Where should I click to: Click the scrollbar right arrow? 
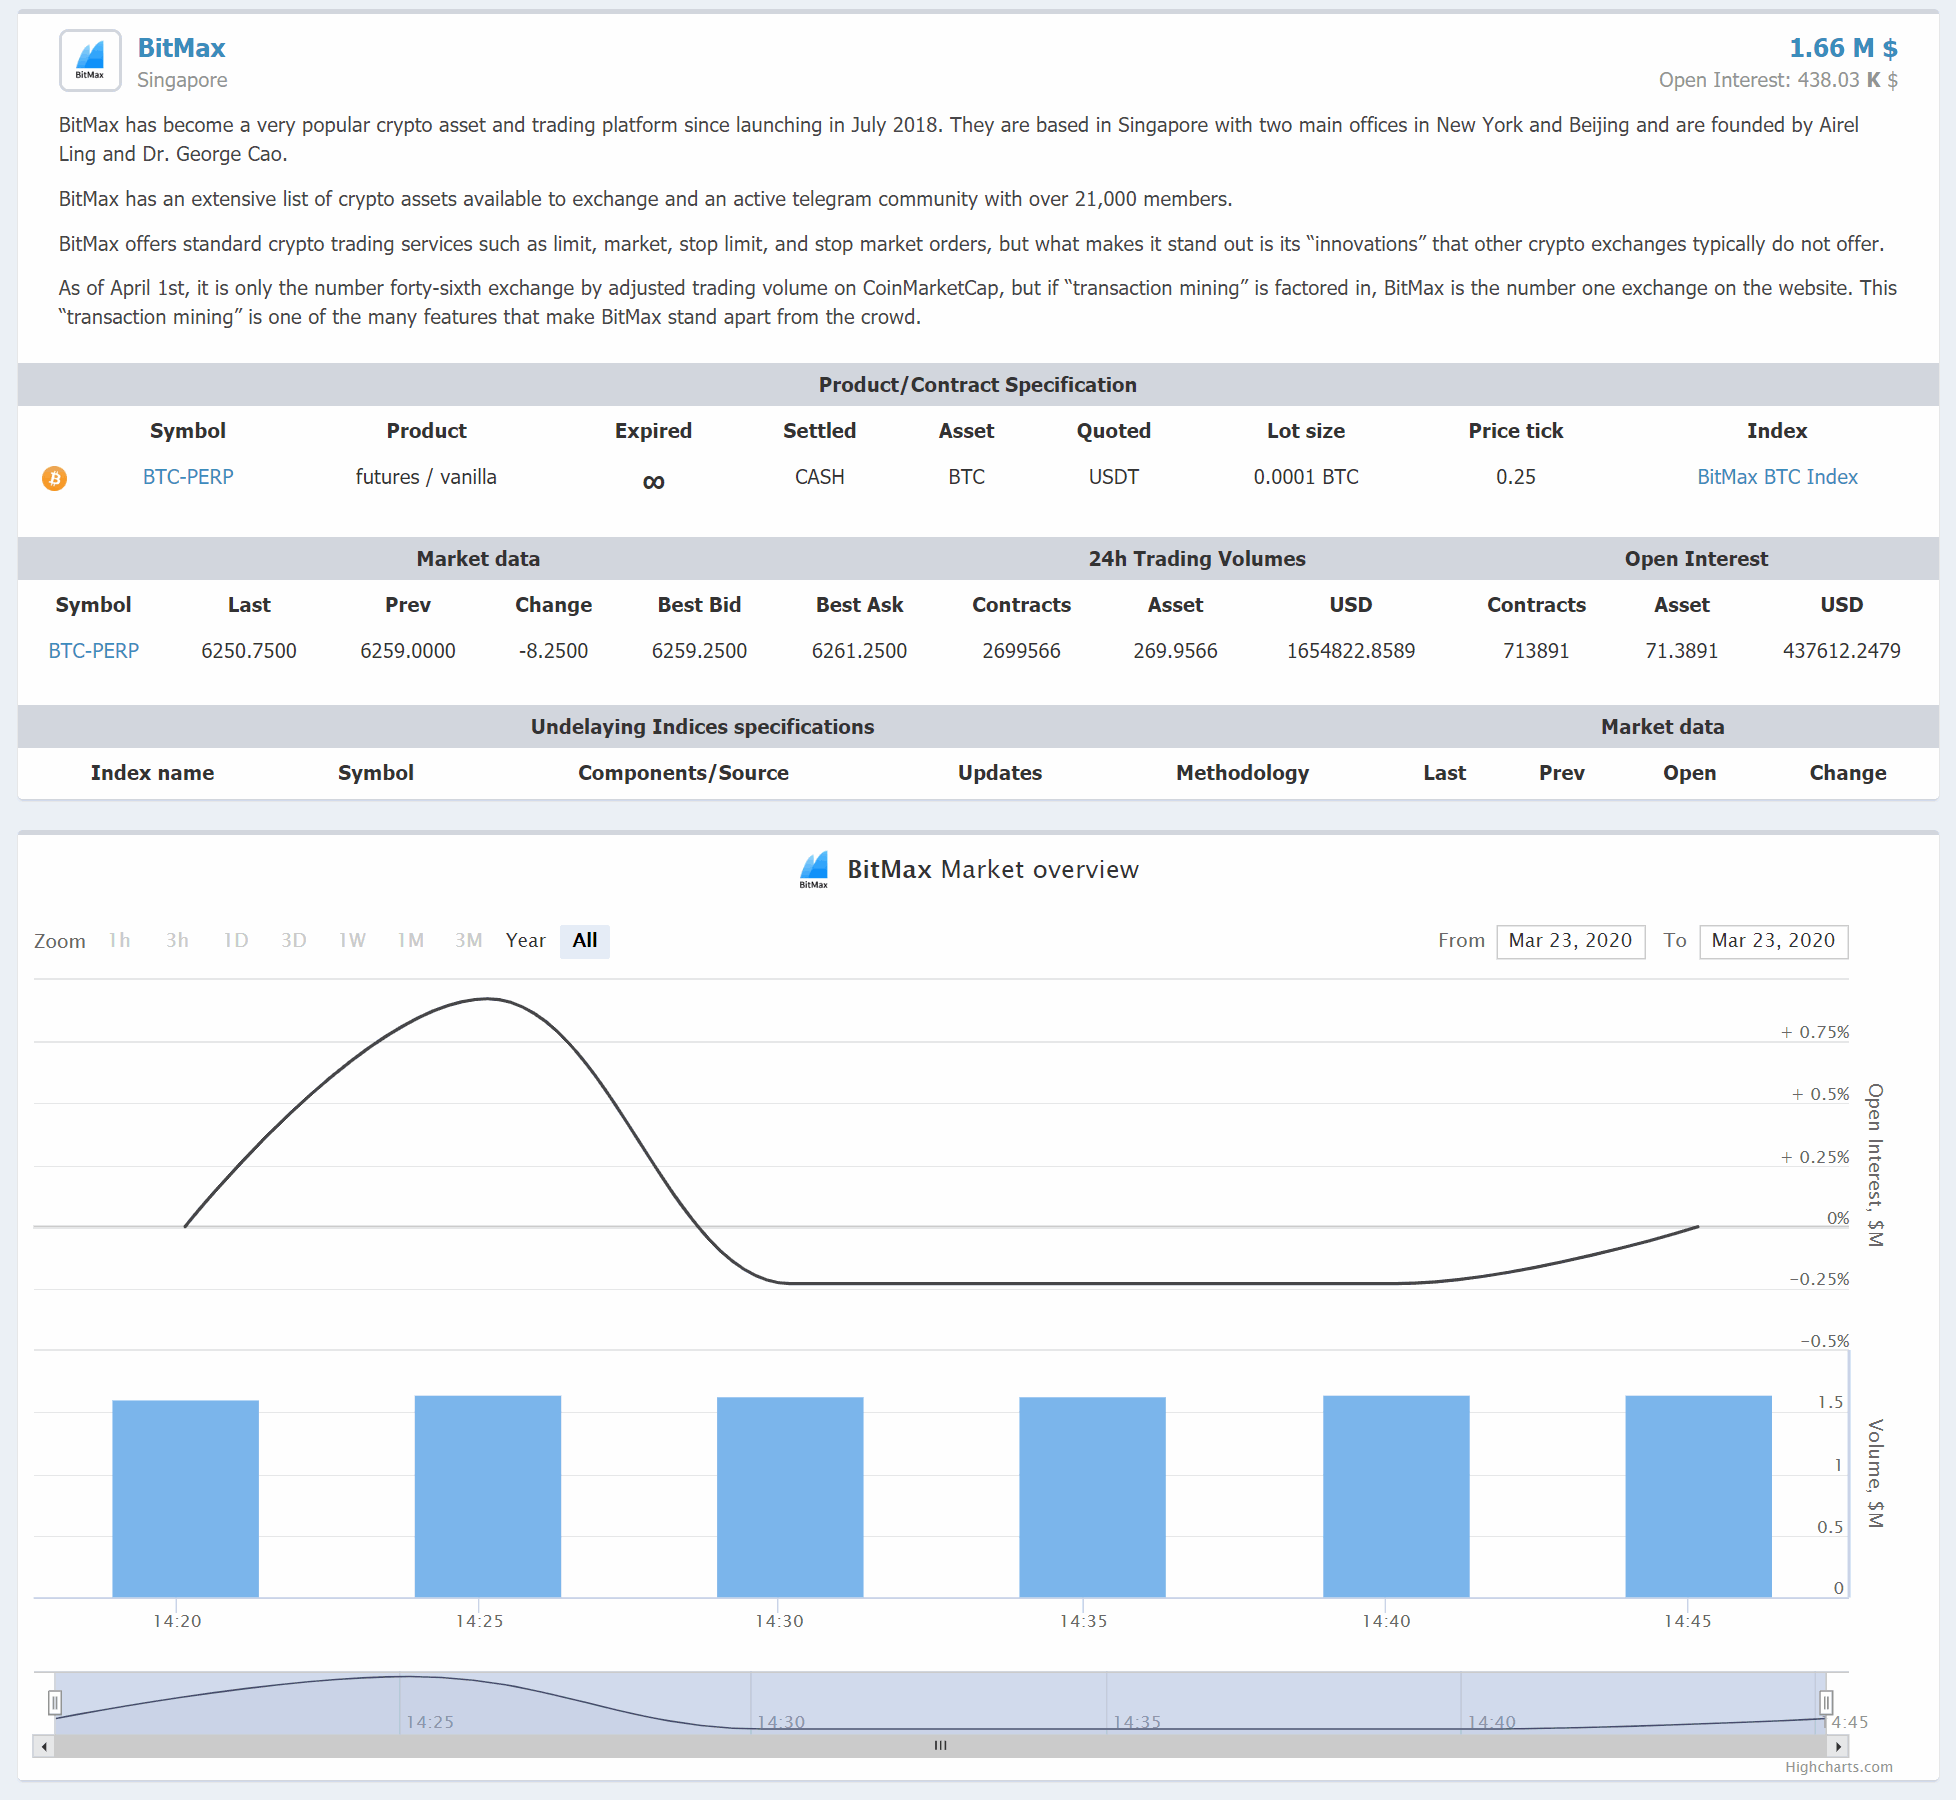click(1838, 1746)
